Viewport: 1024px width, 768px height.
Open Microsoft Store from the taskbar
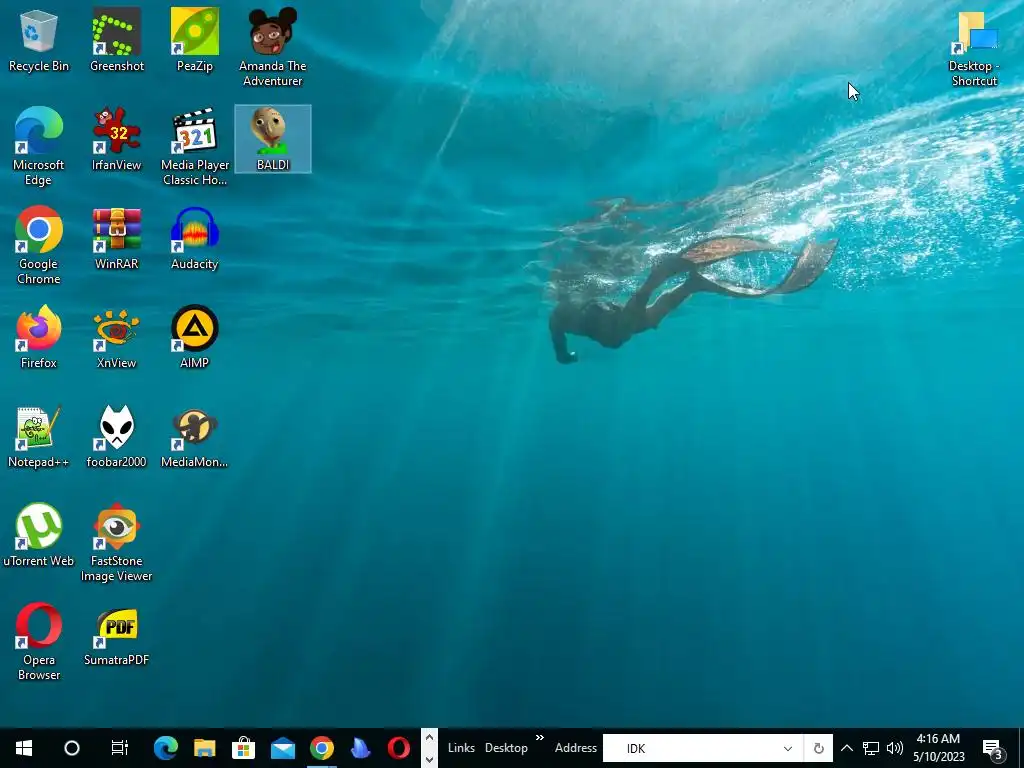point(244,748)
